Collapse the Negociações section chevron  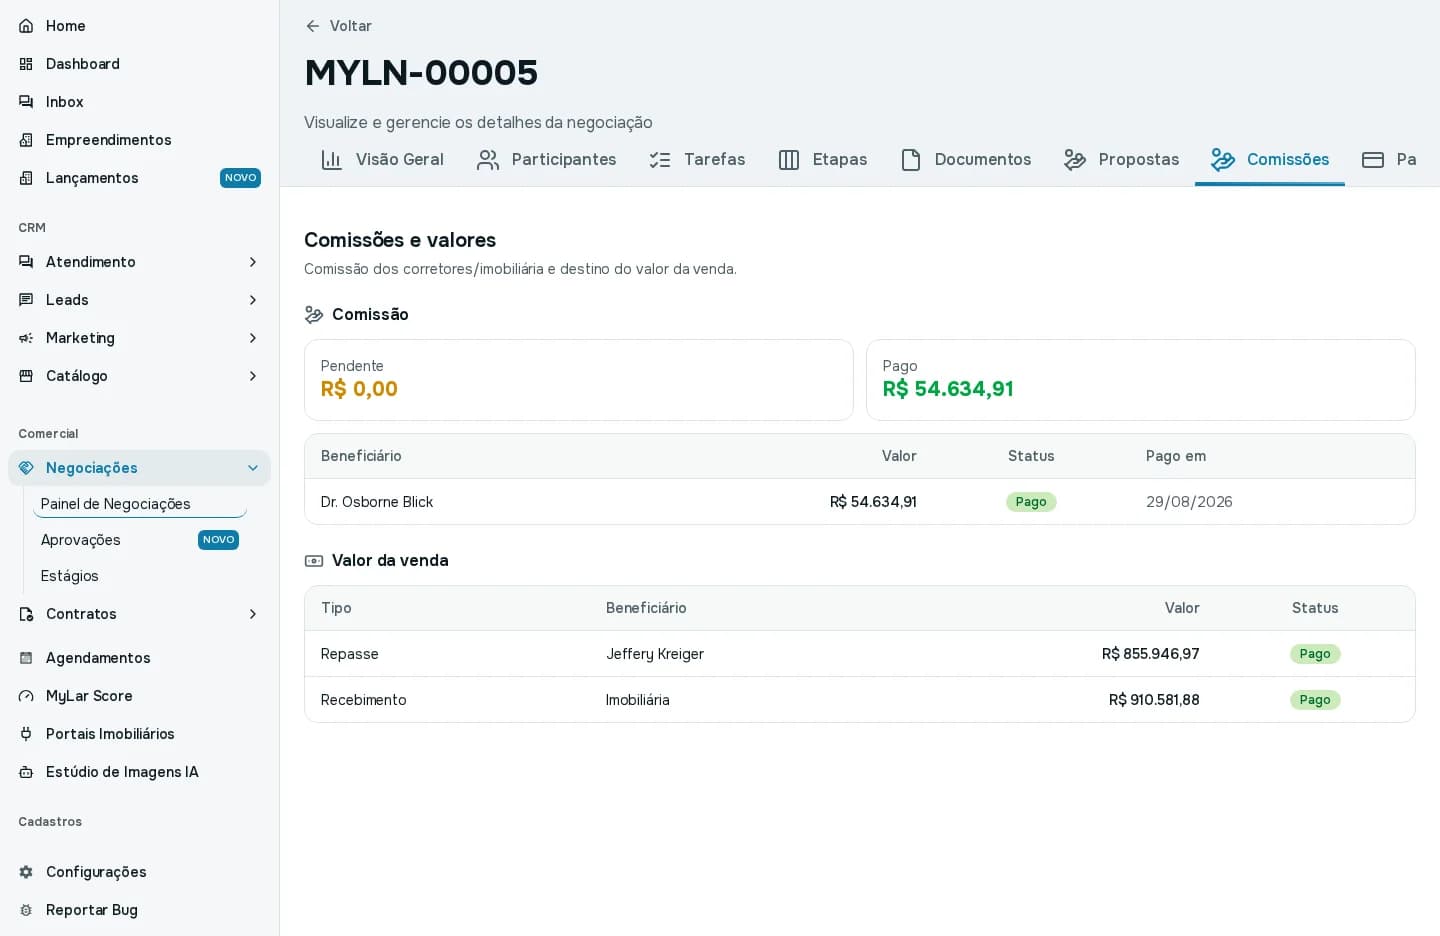[253, 468]
